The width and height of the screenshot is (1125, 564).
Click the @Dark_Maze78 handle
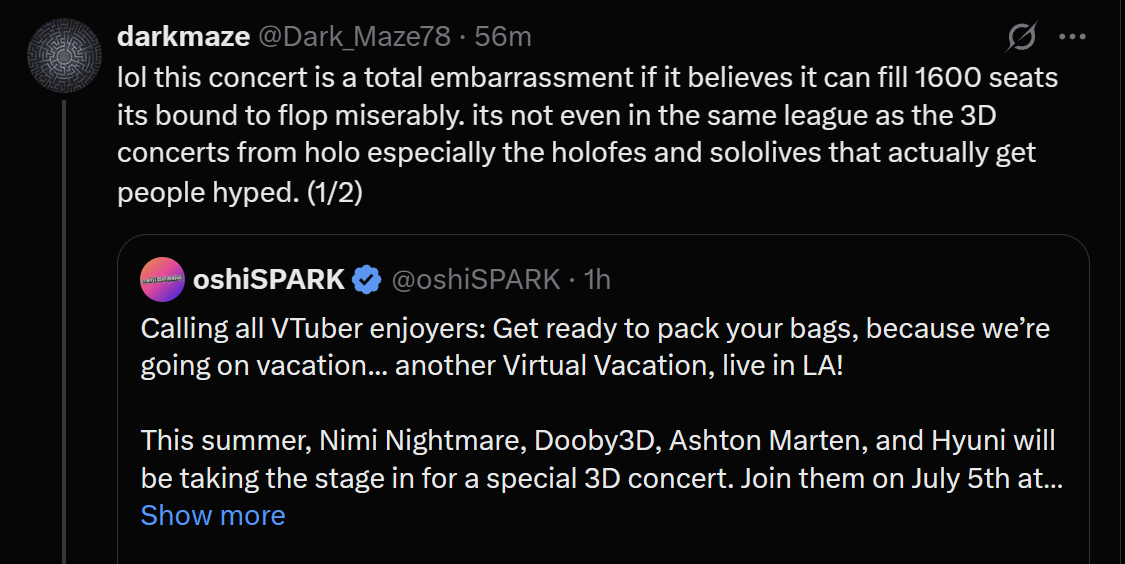click(x=355, y=37)
